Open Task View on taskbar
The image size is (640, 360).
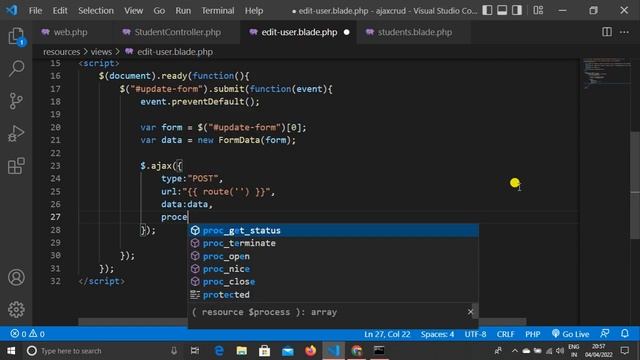coord(195,351)
